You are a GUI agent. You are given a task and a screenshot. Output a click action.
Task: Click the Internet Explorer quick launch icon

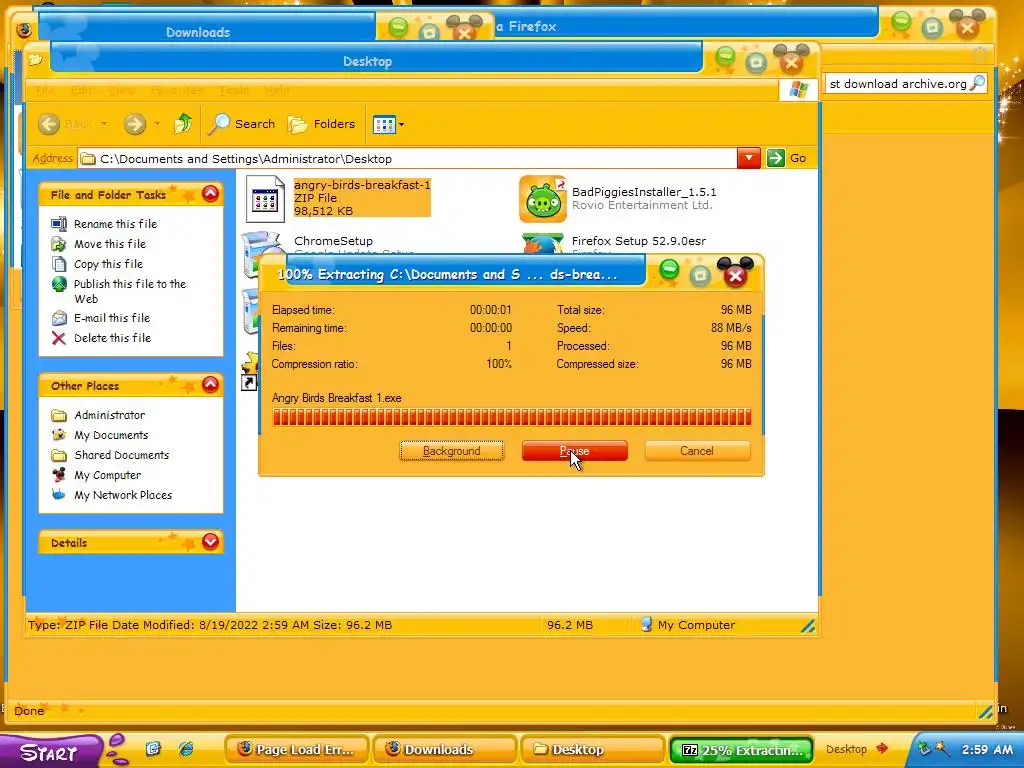click(186, 748)
